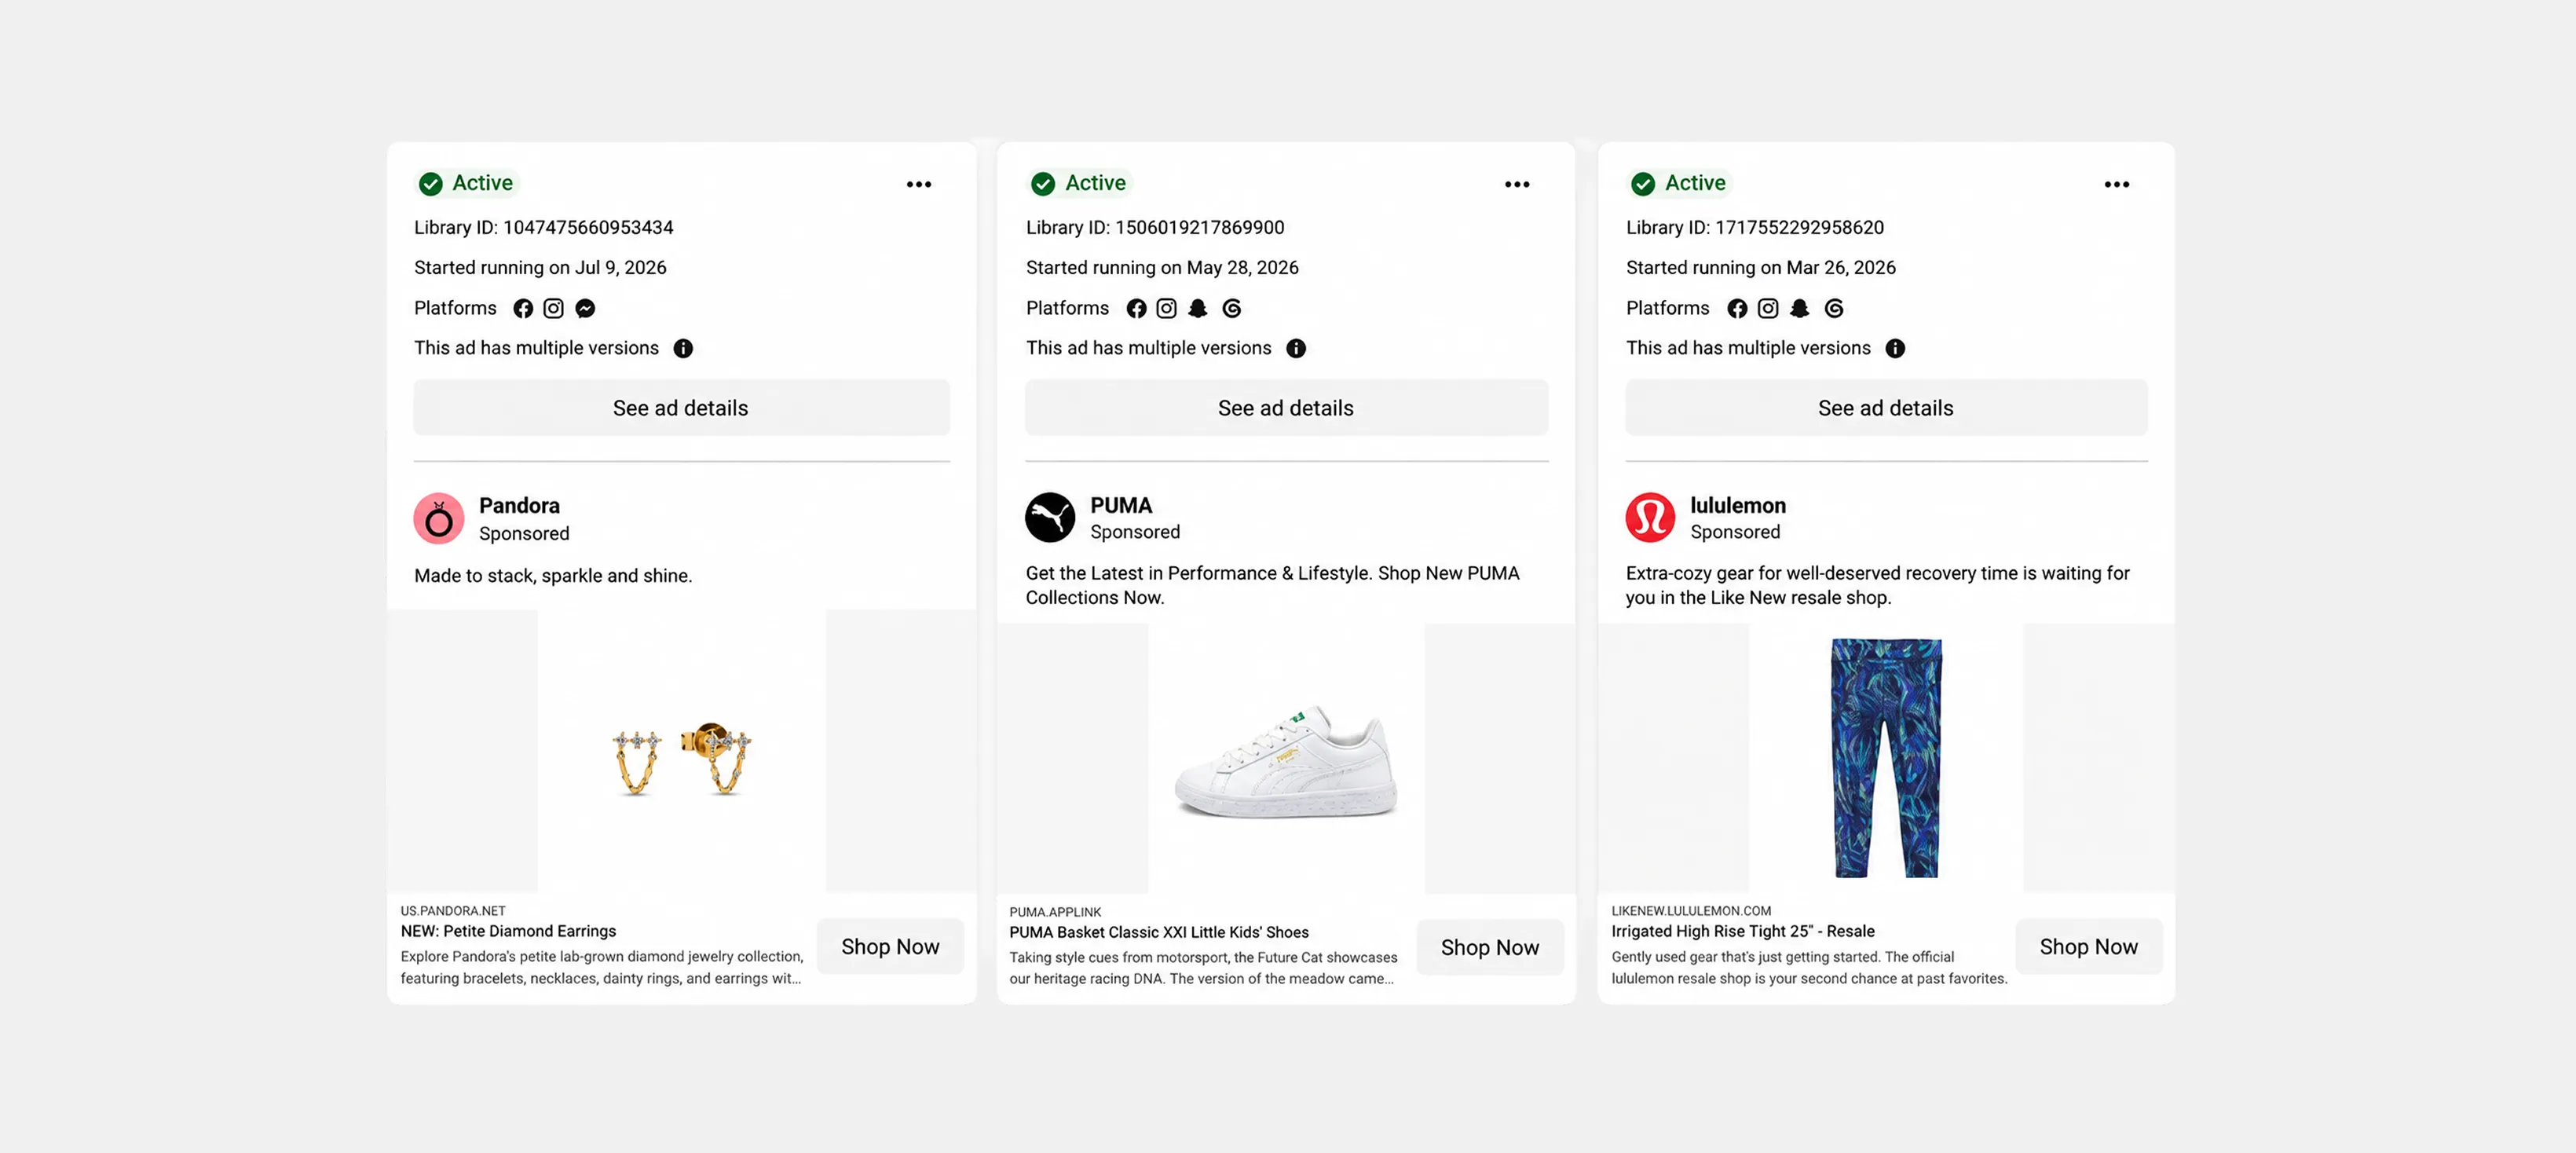This screenshot has width=2576, height=1153.
Task: Click 'Started running on Jul 9, 2026' text
Action: coord(540,267)
